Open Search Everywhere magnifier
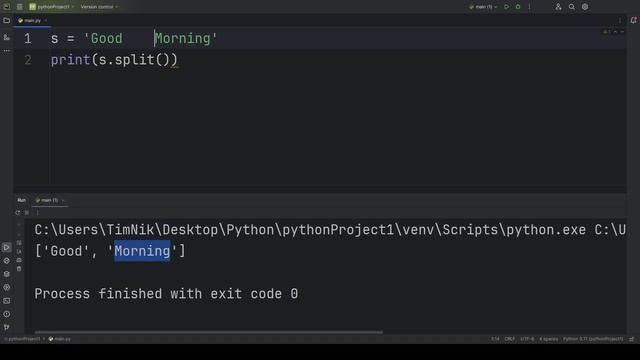 [571, 7]
